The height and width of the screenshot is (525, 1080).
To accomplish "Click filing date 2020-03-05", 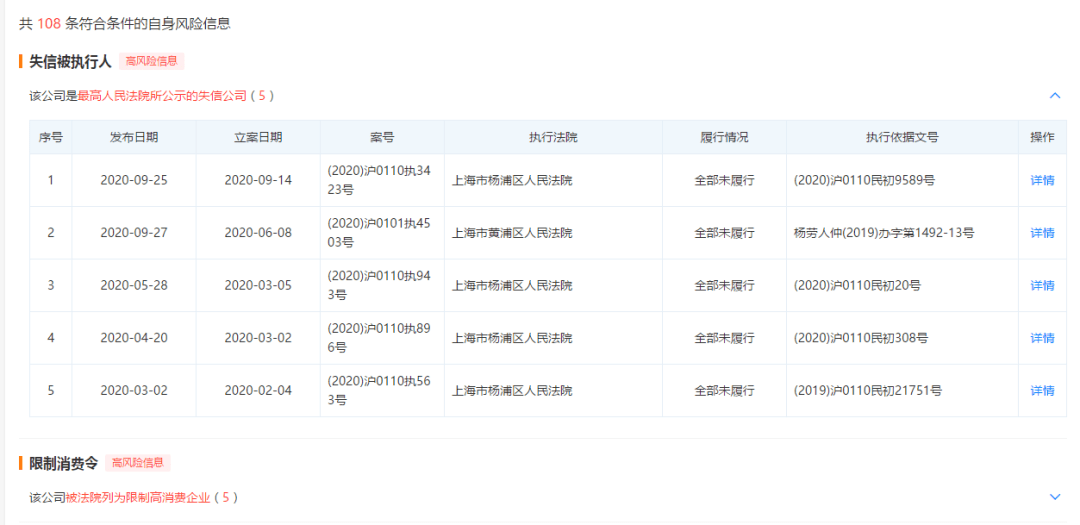I will [258, 285].
